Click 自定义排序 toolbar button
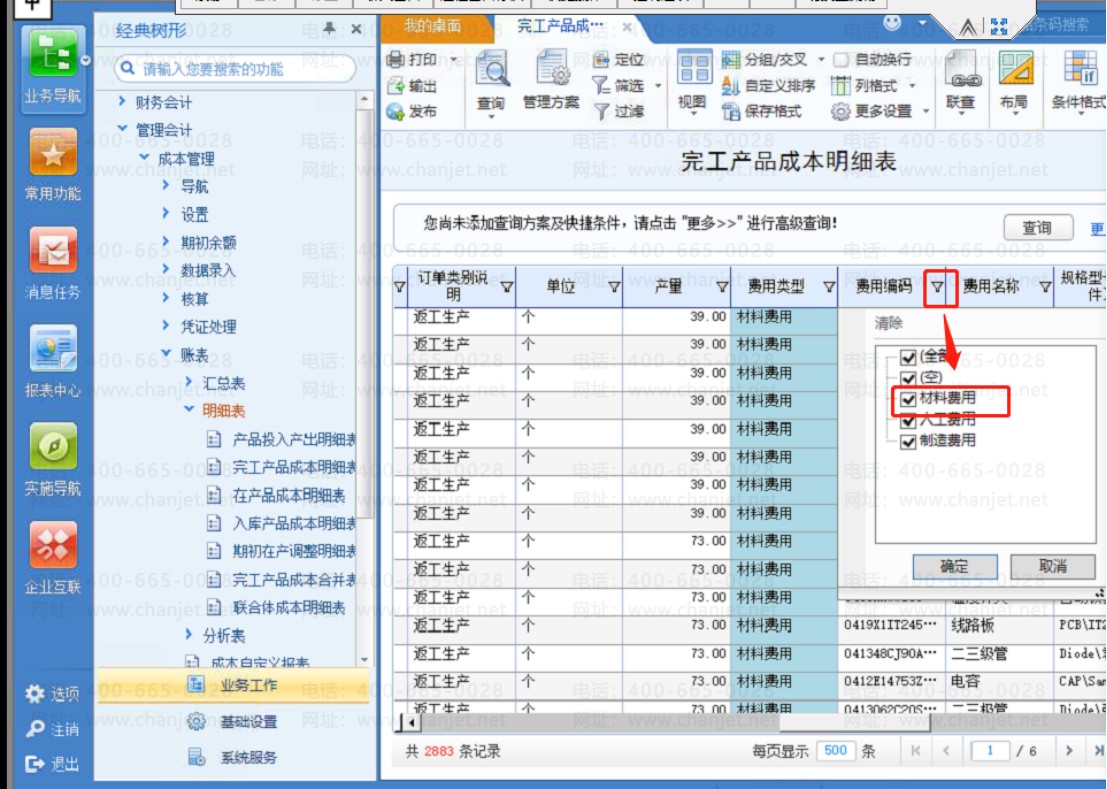The image size is (1107, 789). (768, 86)
